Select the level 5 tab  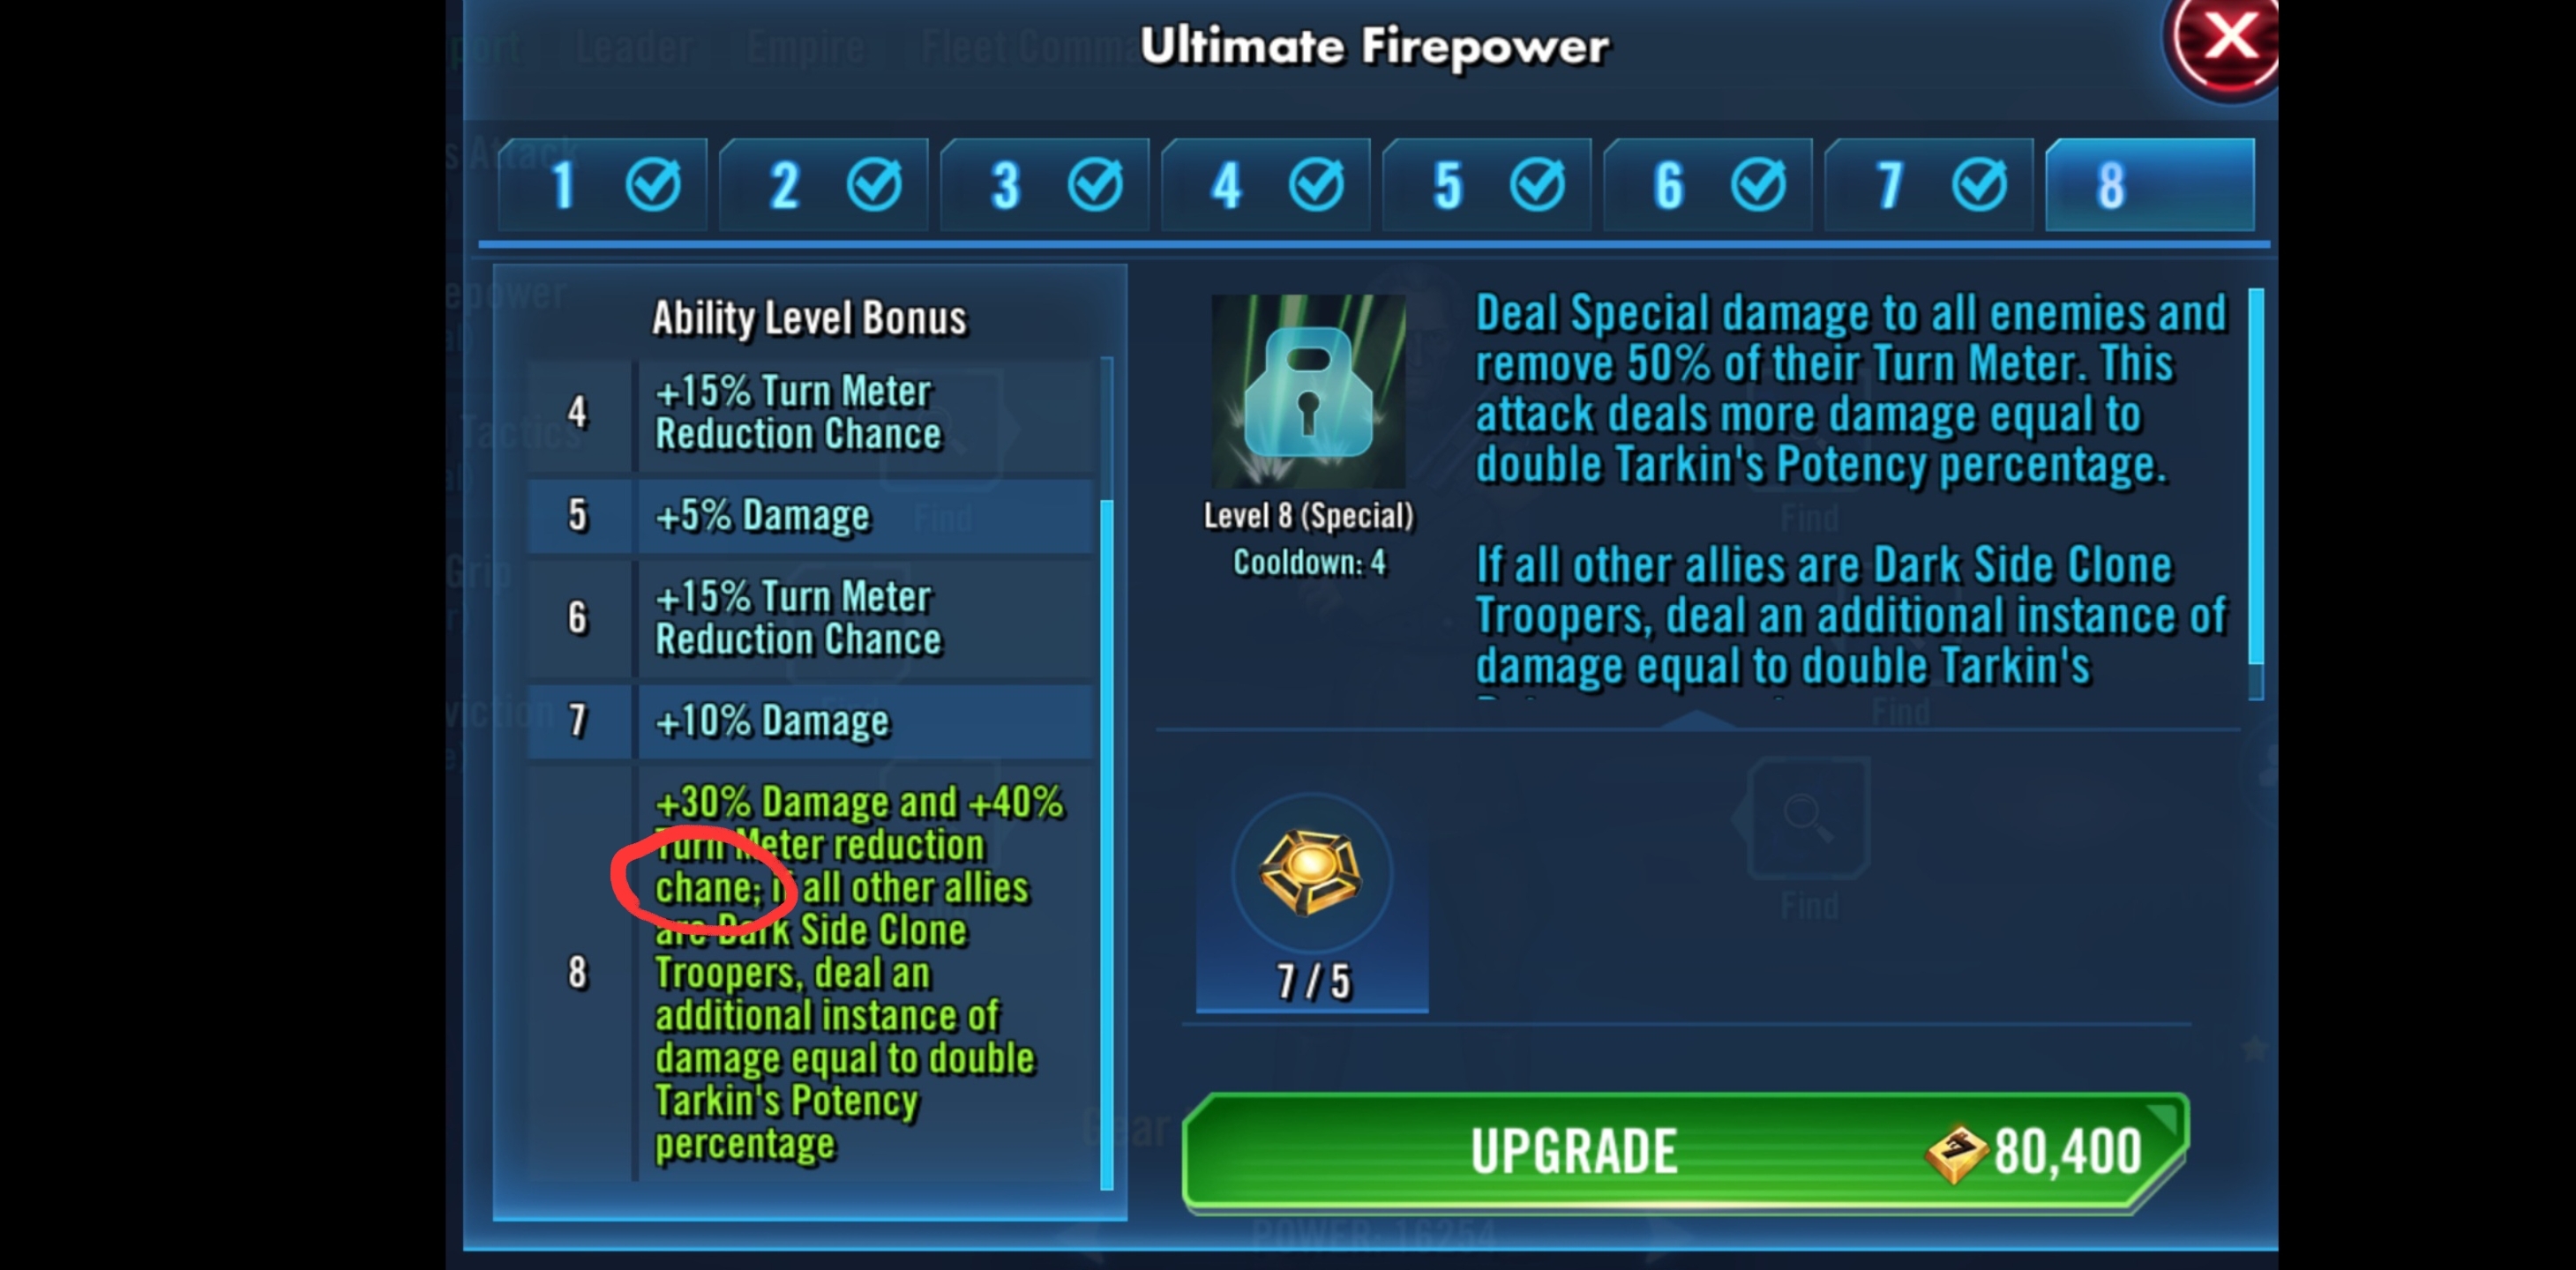1487,186
